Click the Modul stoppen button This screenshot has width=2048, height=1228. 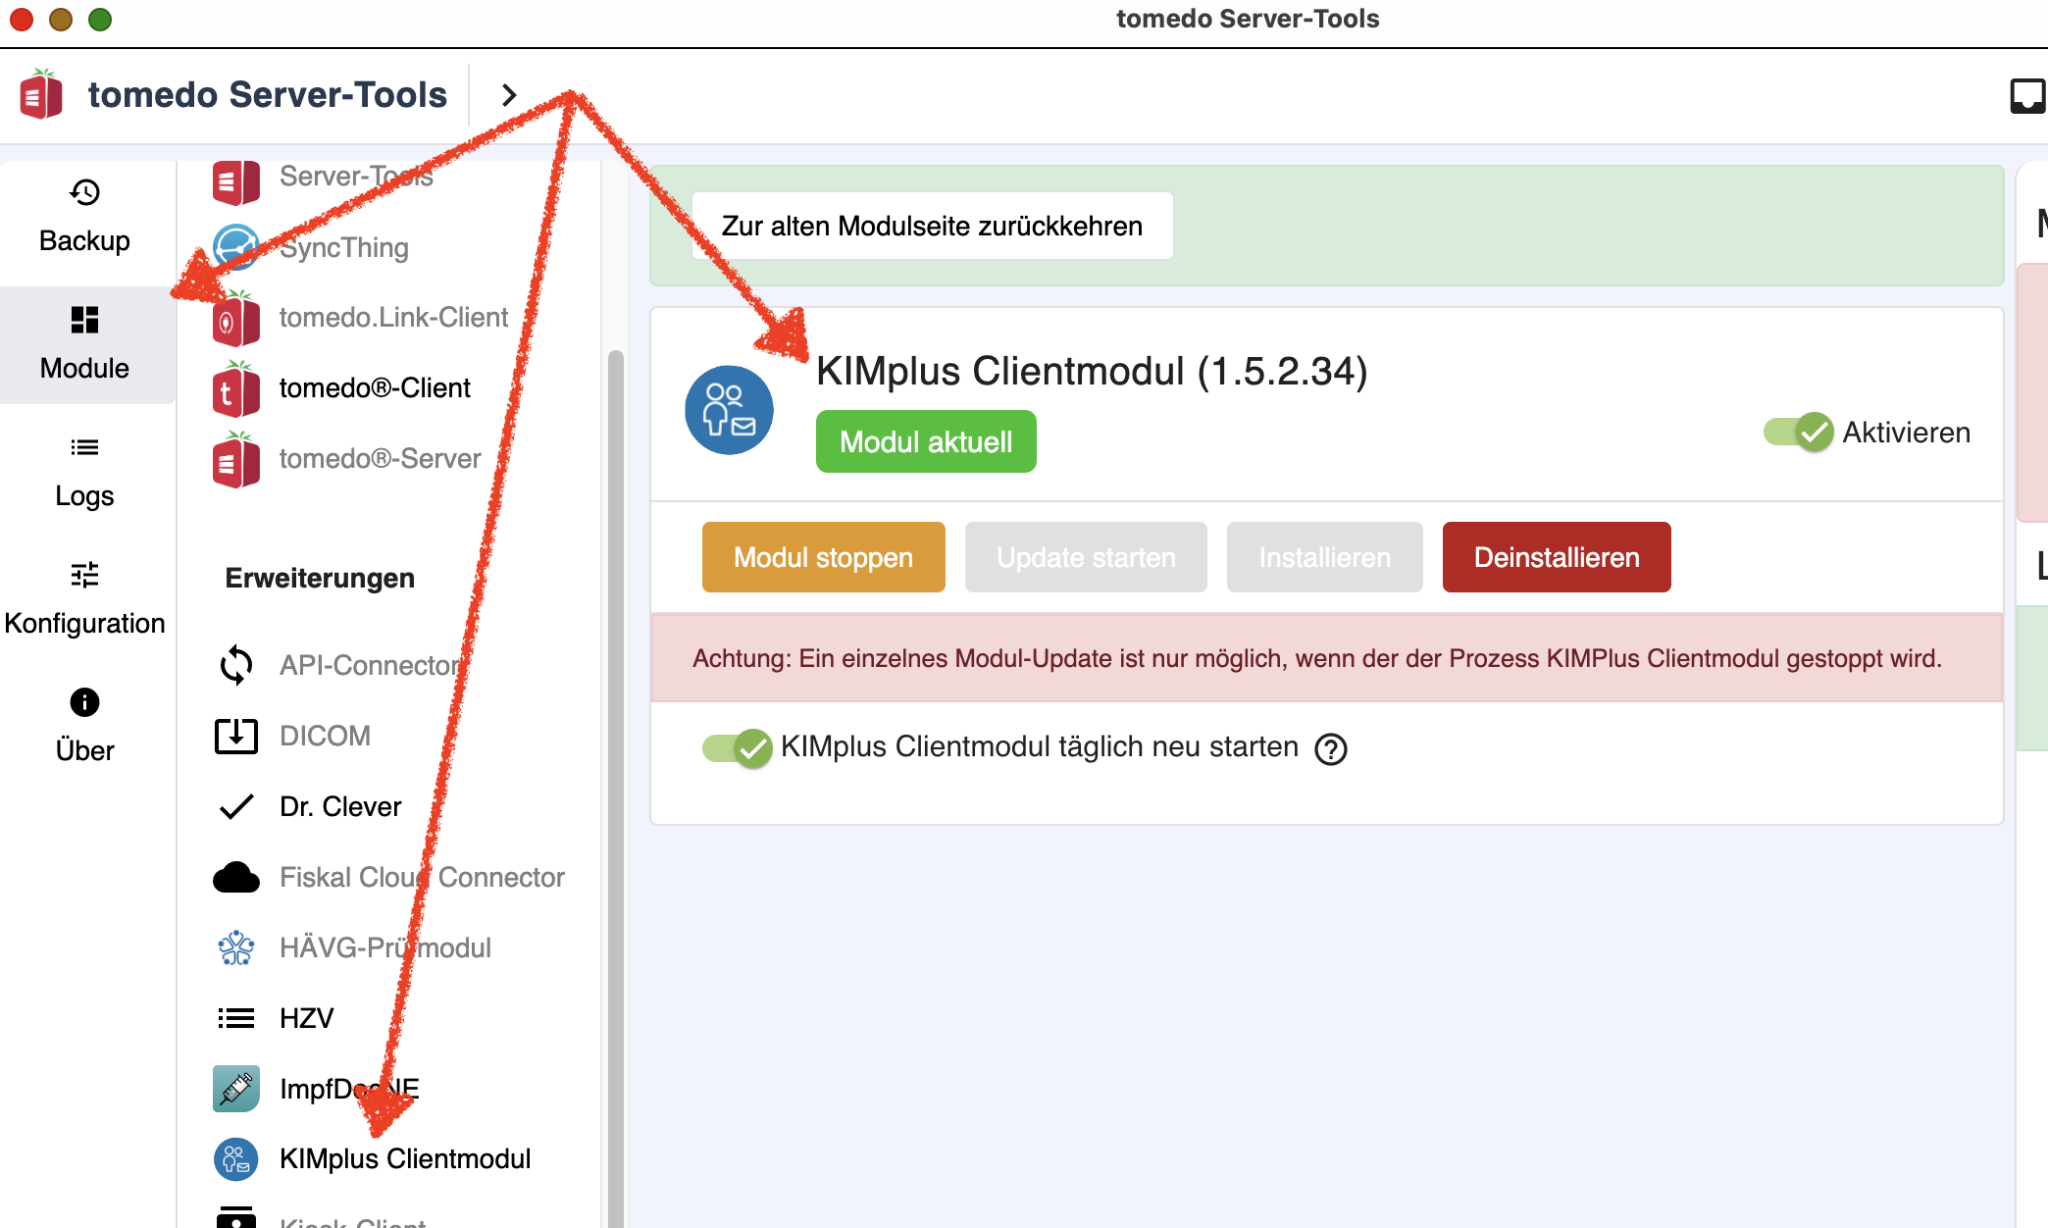823,557
